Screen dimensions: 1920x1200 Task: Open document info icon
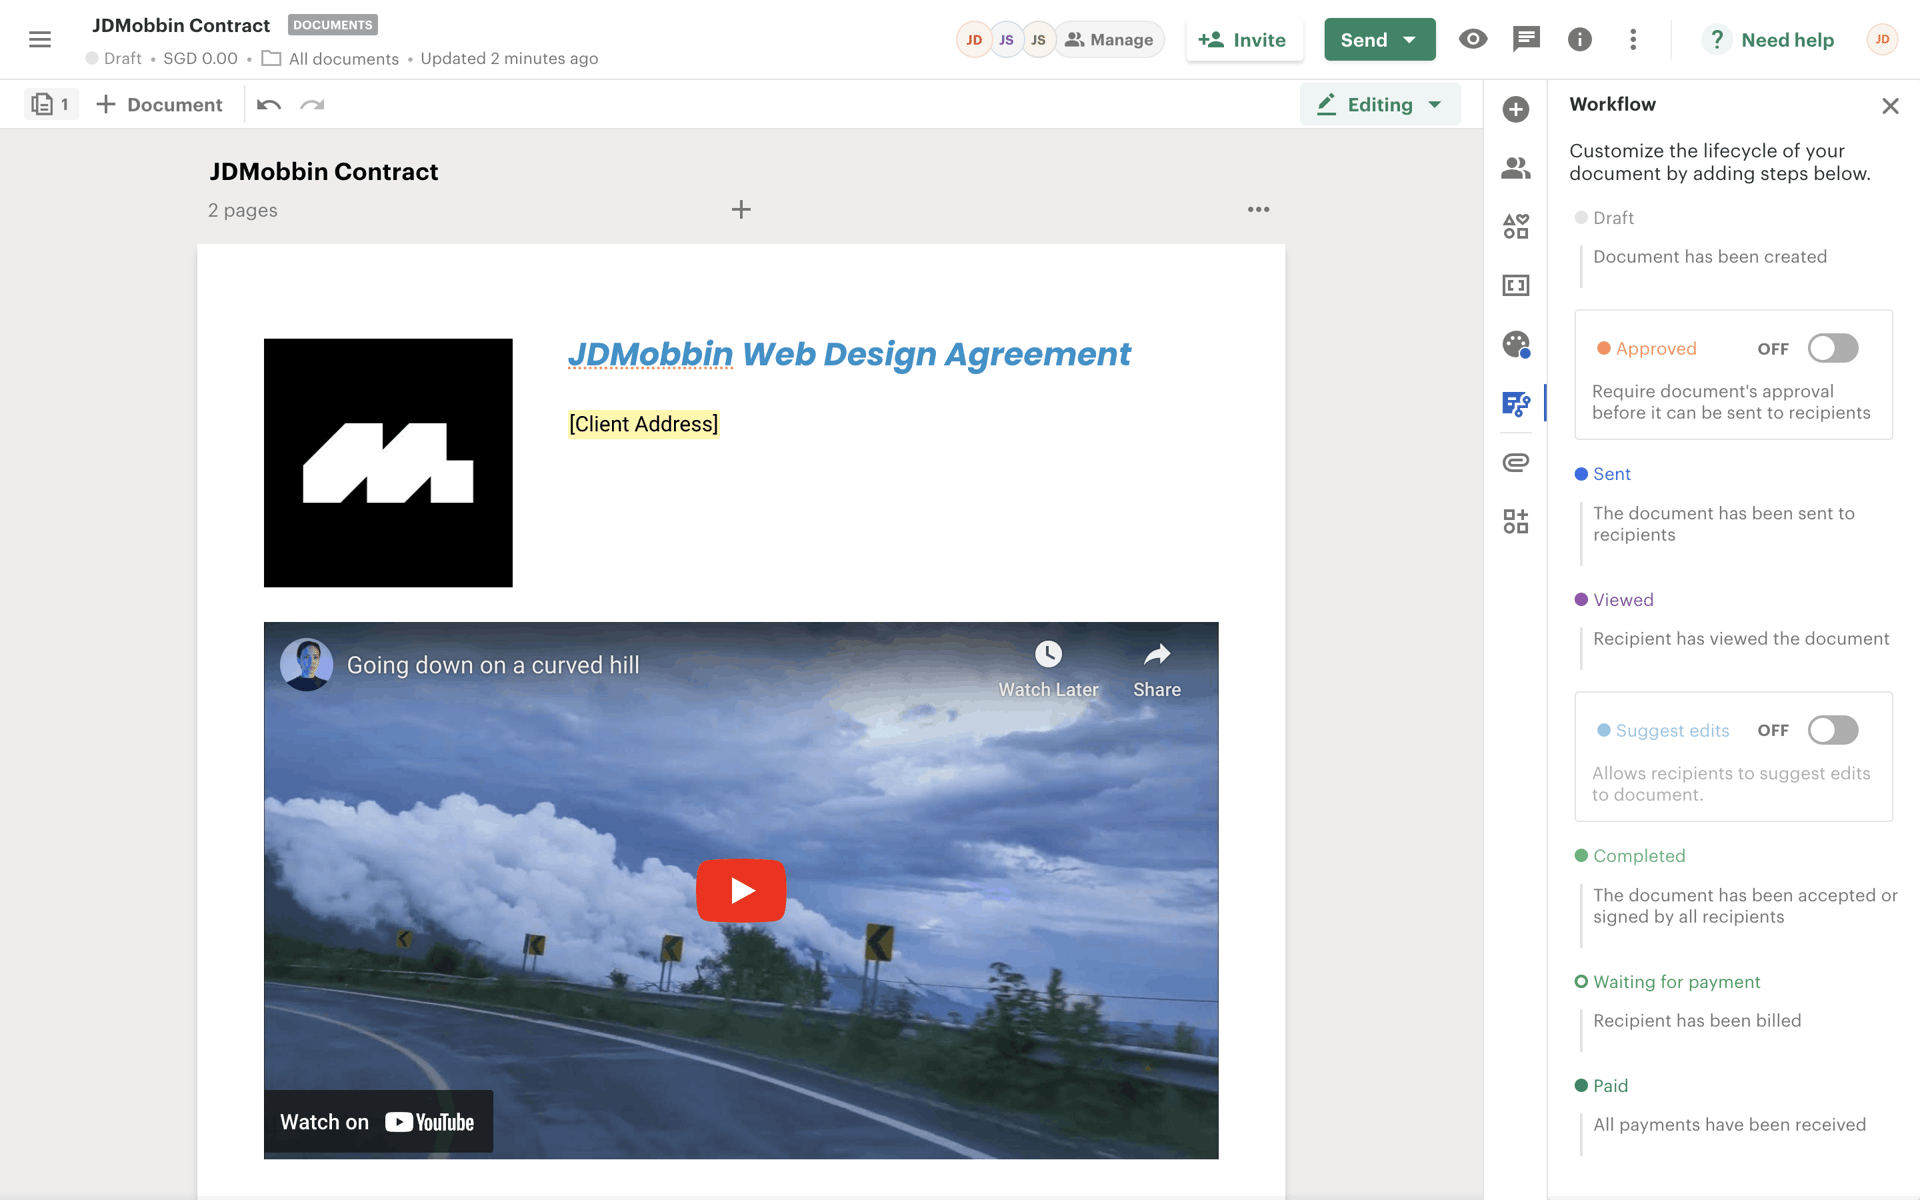coord(1580,39)
